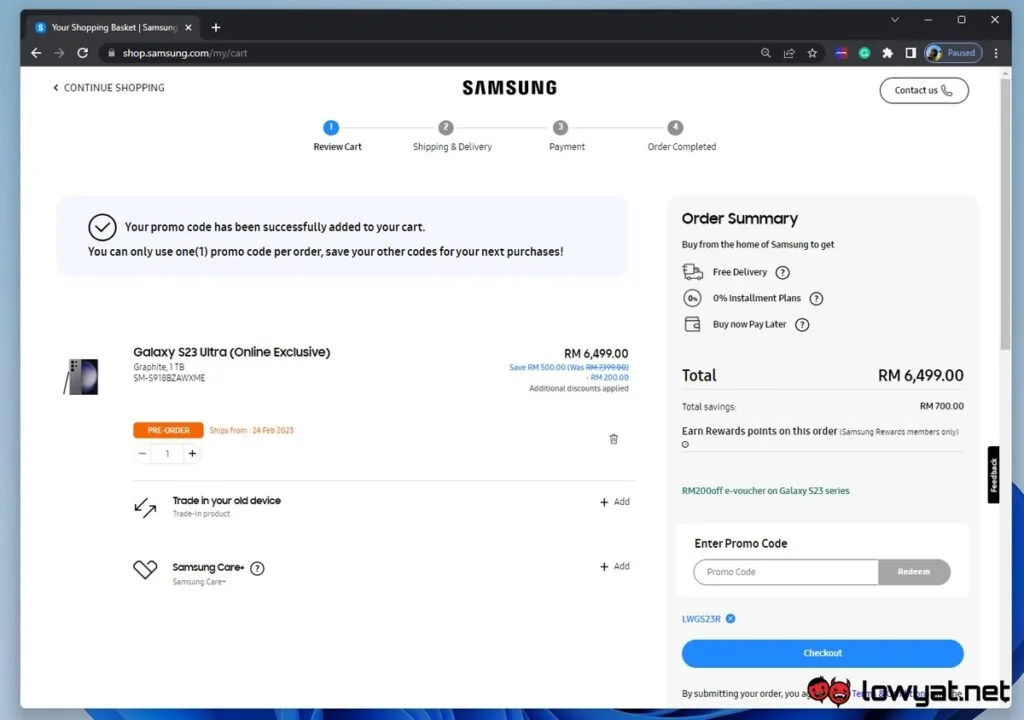Open Buy now Pay Later help icon
This screenshot has width=1024, height=720.
pos(802,325)
